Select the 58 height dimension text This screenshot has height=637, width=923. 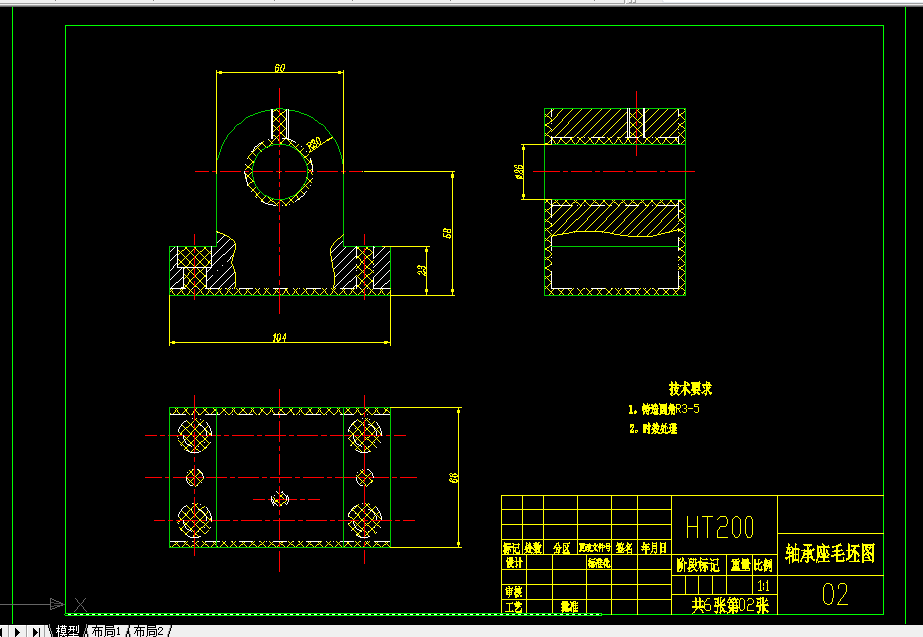[x=447, y=233]
